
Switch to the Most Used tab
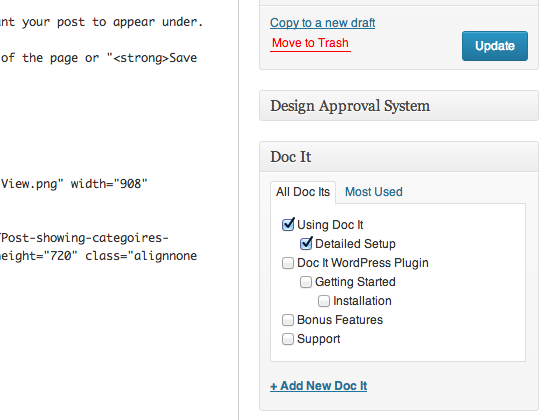tap(373, 192)
